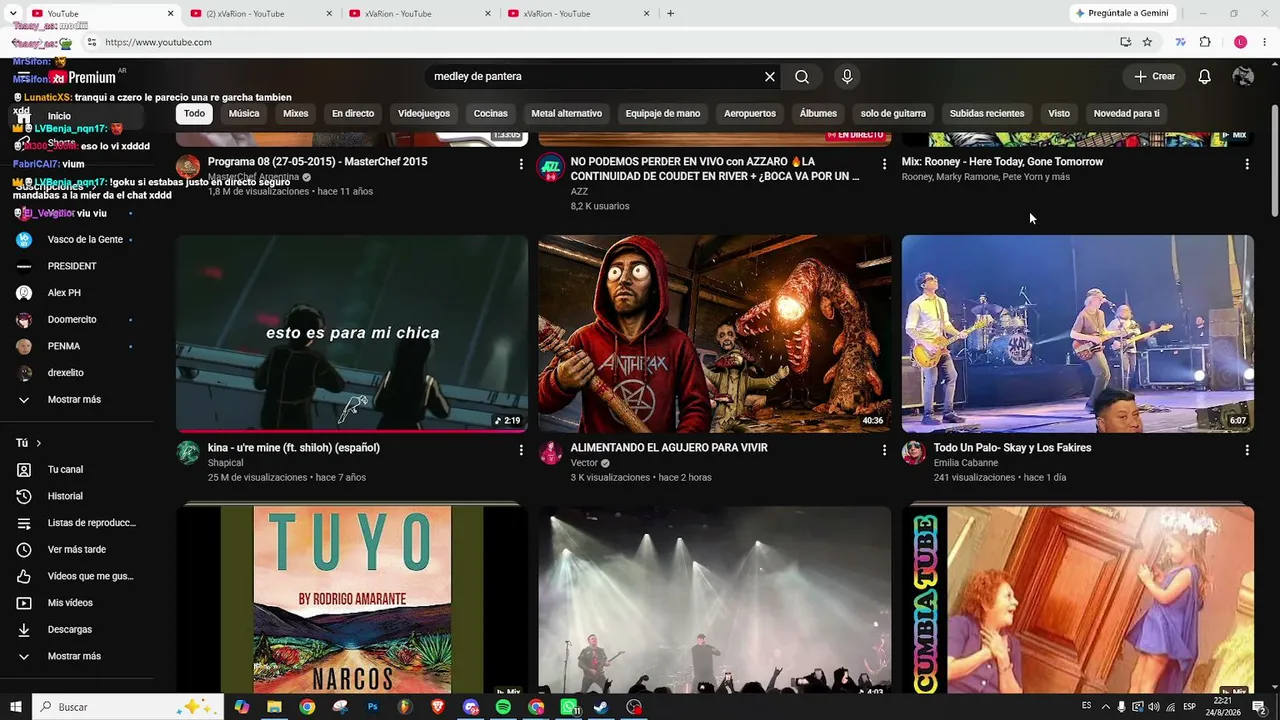
Task: Open YouTube notifications bell
Action: pos(1205,77)
